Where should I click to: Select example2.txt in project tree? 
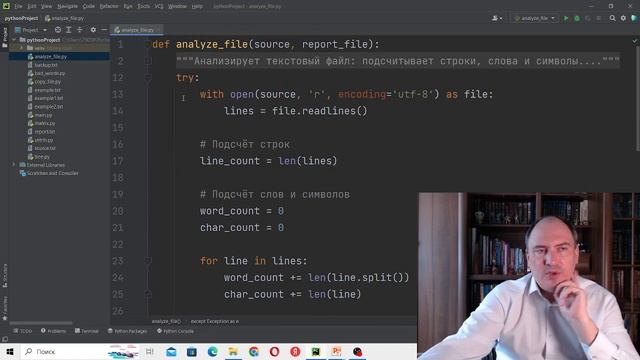click(49, 107)
